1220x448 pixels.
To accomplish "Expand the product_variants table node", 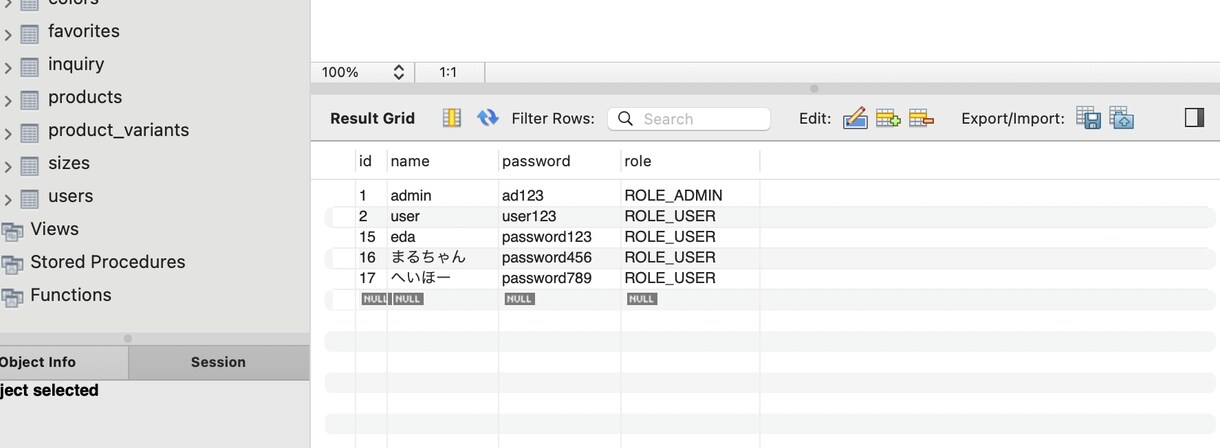I will click(7, 134).
